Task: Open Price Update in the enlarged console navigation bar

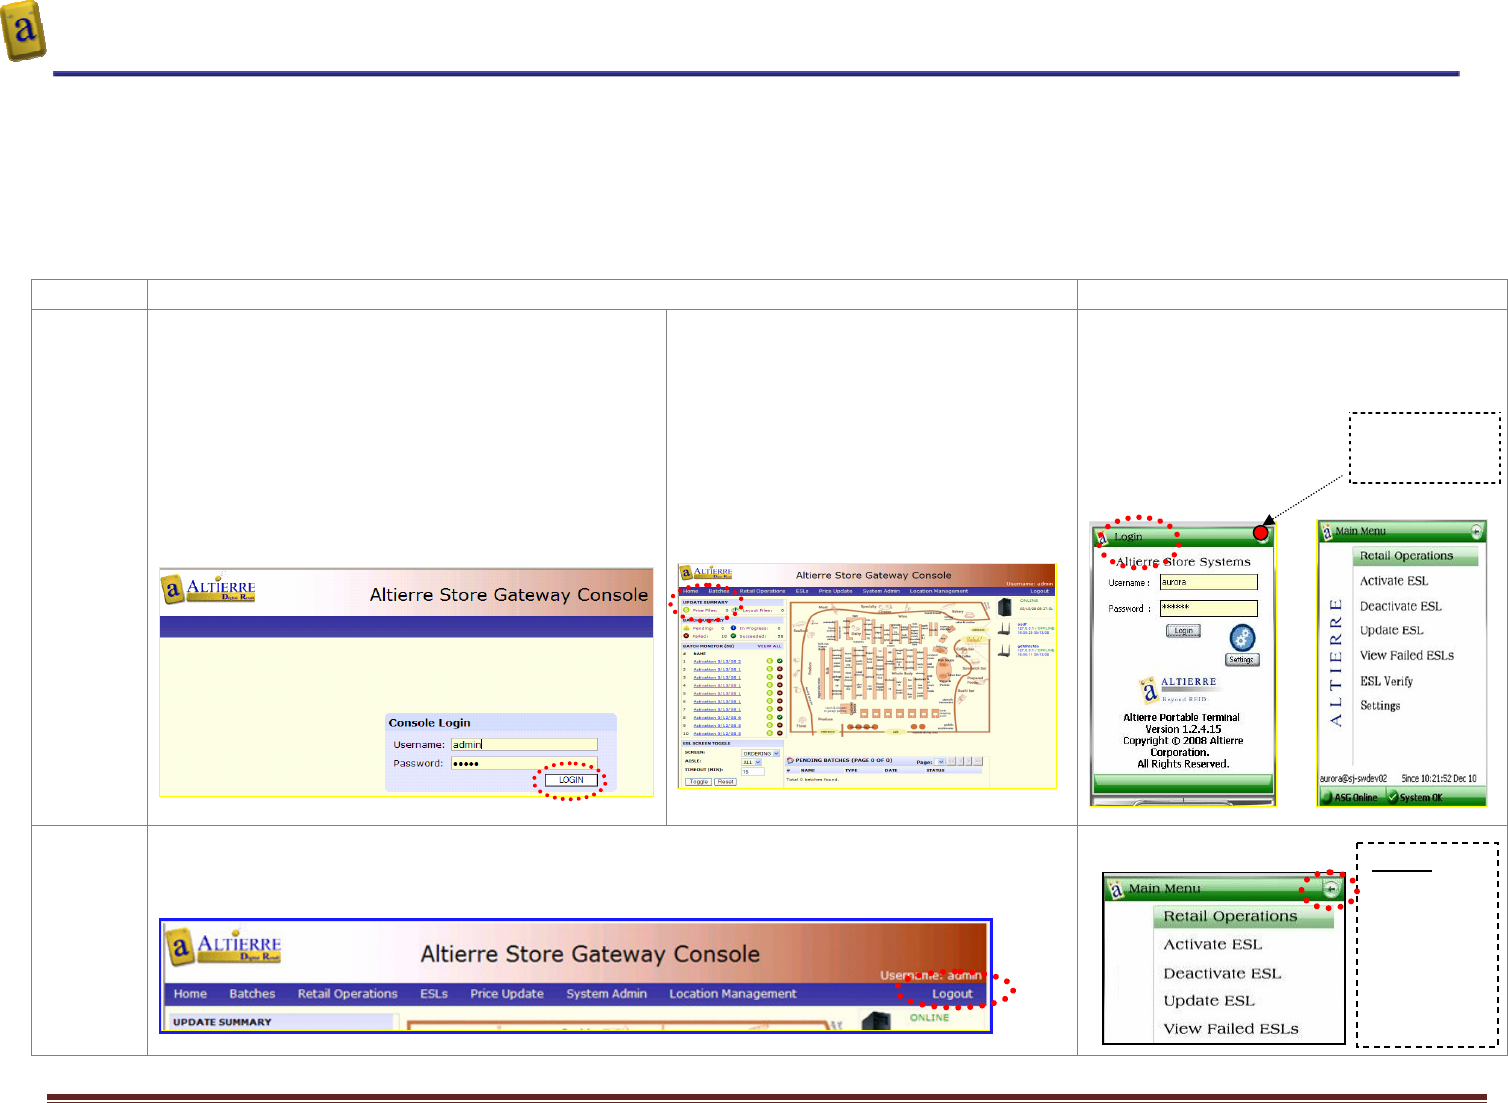Action: click(507, 994)
